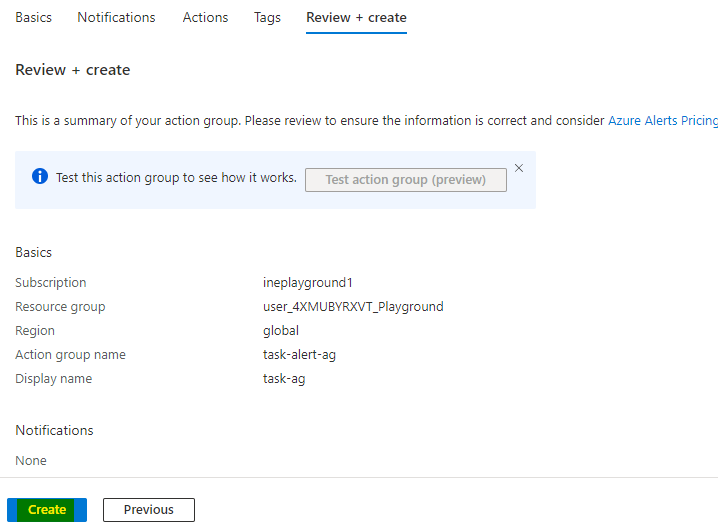
Task: Select the Tags tab
Action: pos(267,18)
